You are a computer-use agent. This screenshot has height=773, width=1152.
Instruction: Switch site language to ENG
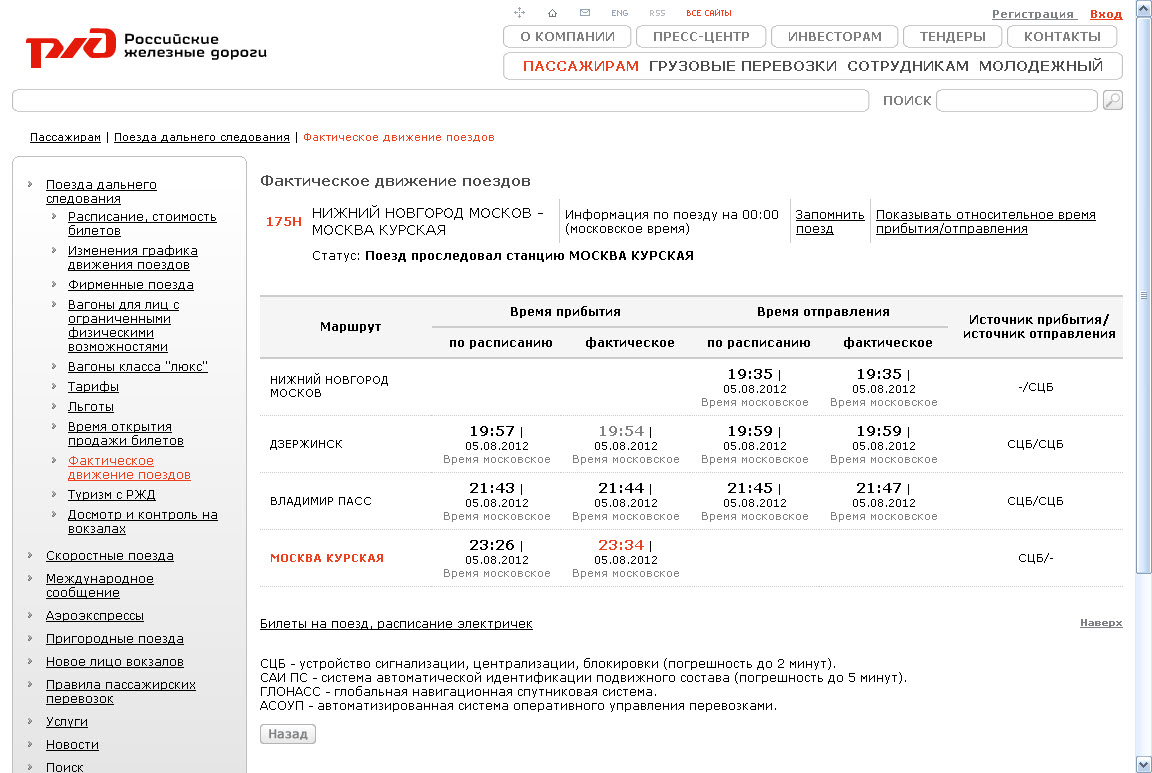619,13
